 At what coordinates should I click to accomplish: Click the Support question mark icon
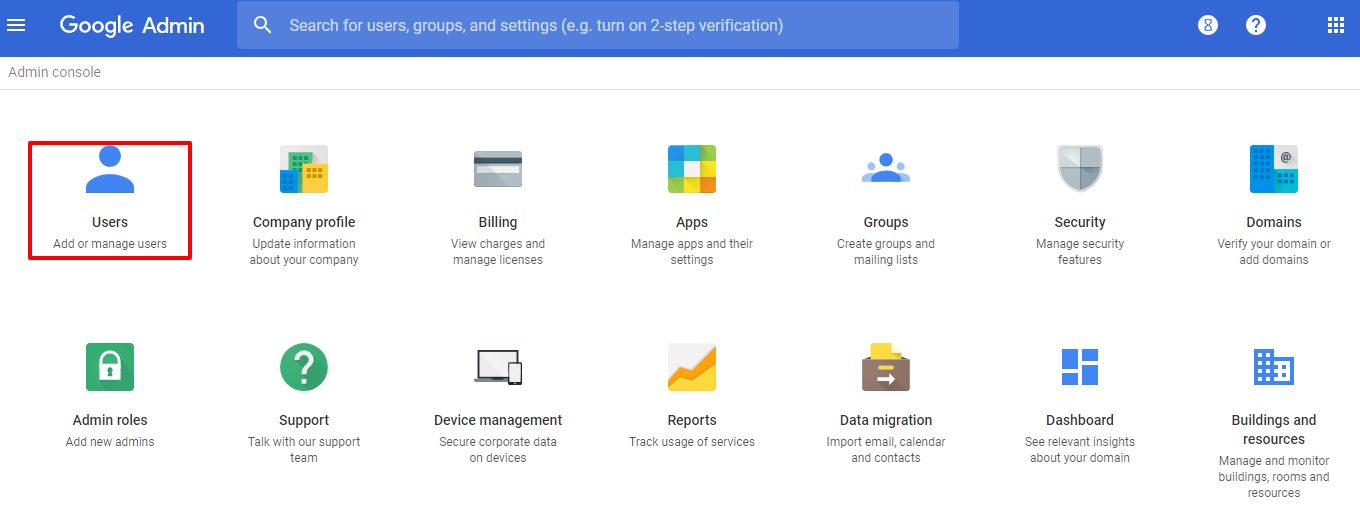coord(304,367)
